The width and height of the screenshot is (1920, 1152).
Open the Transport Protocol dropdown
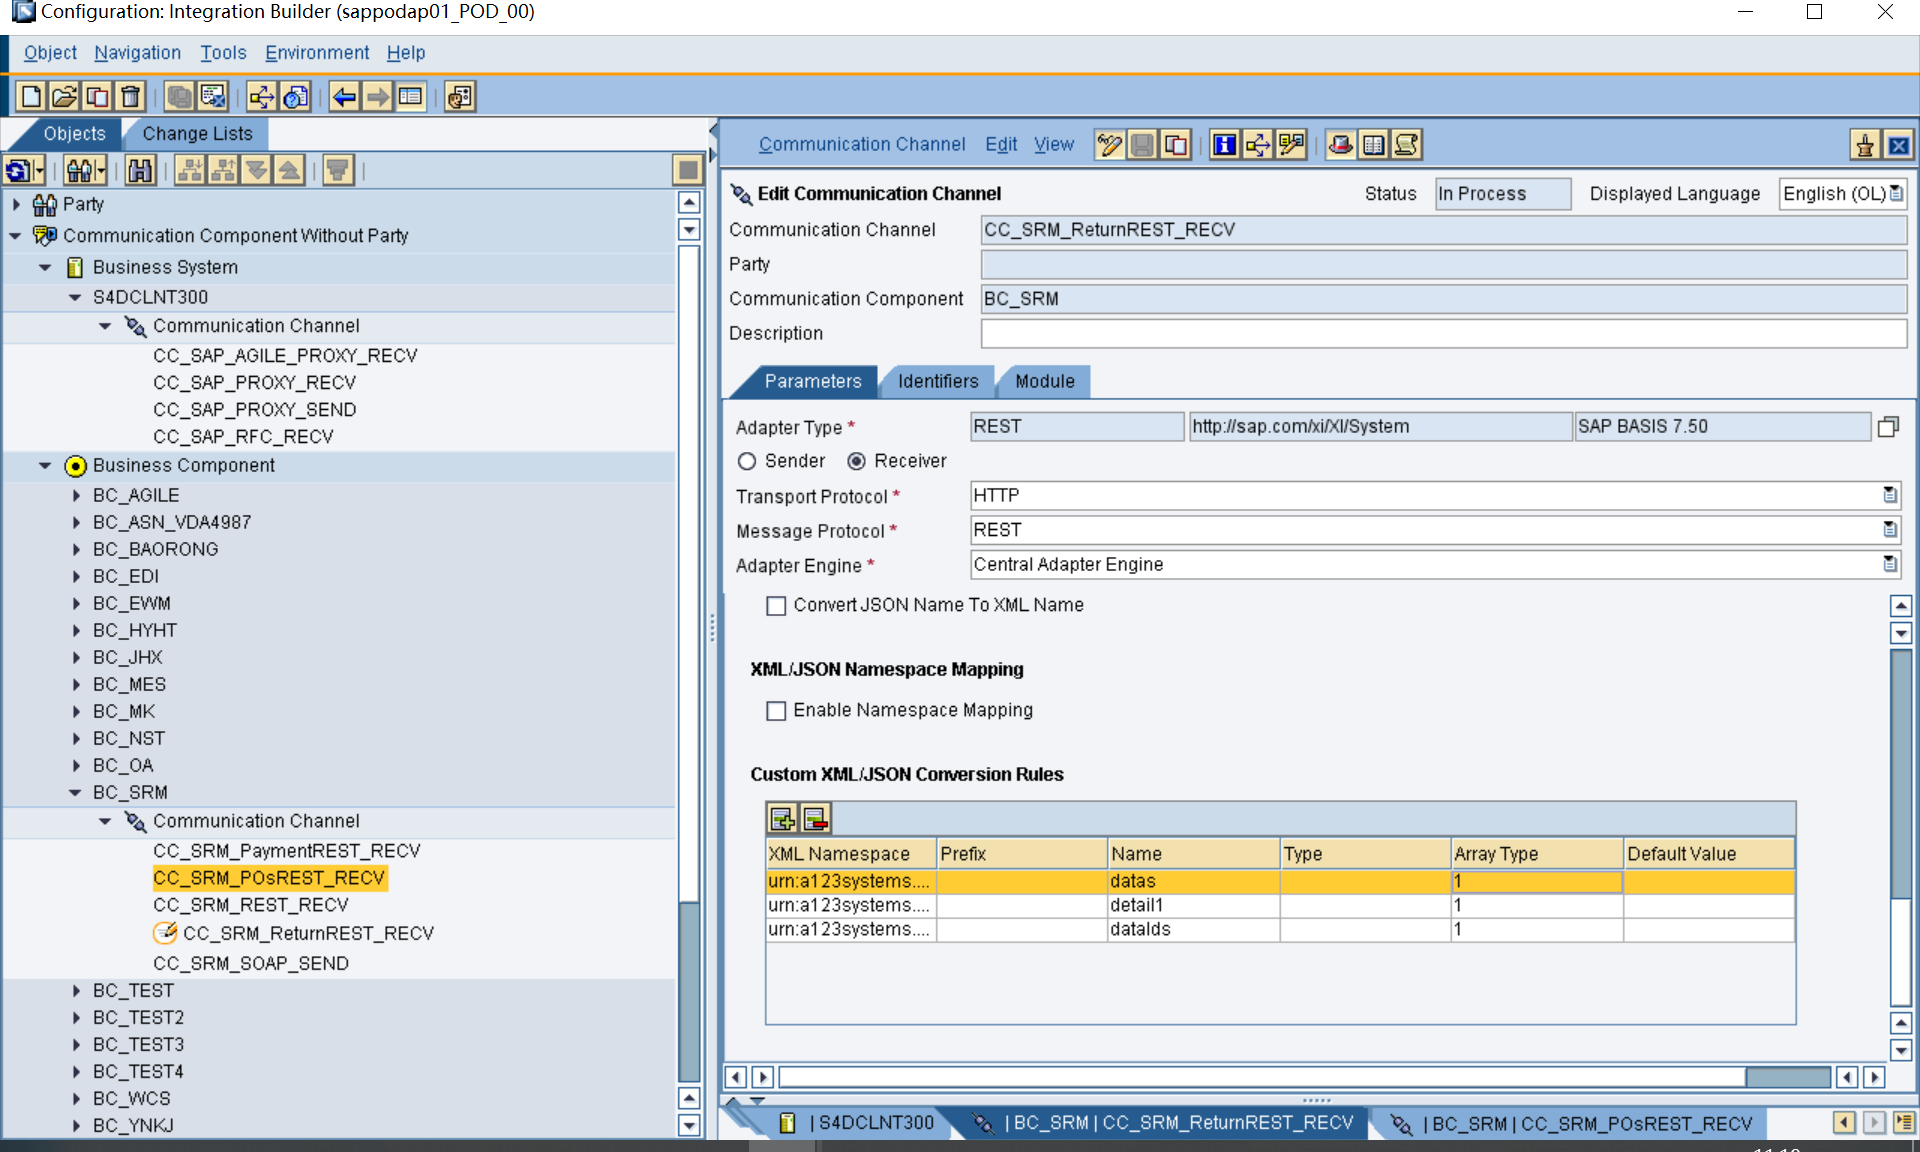point(1889,495)
